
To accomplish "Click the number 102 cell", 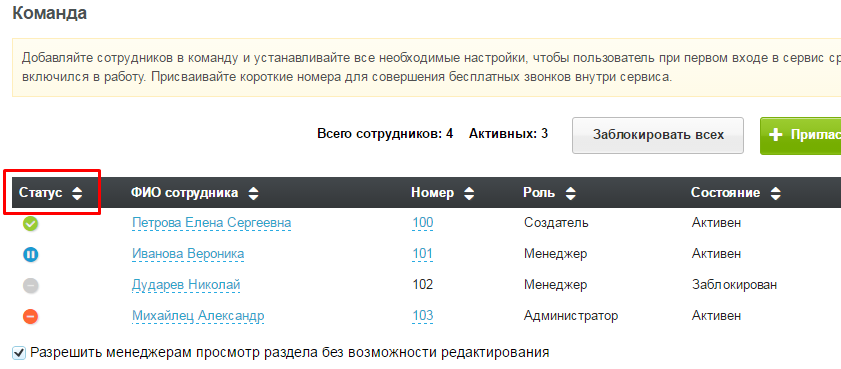I will click(x=423, y=285).
